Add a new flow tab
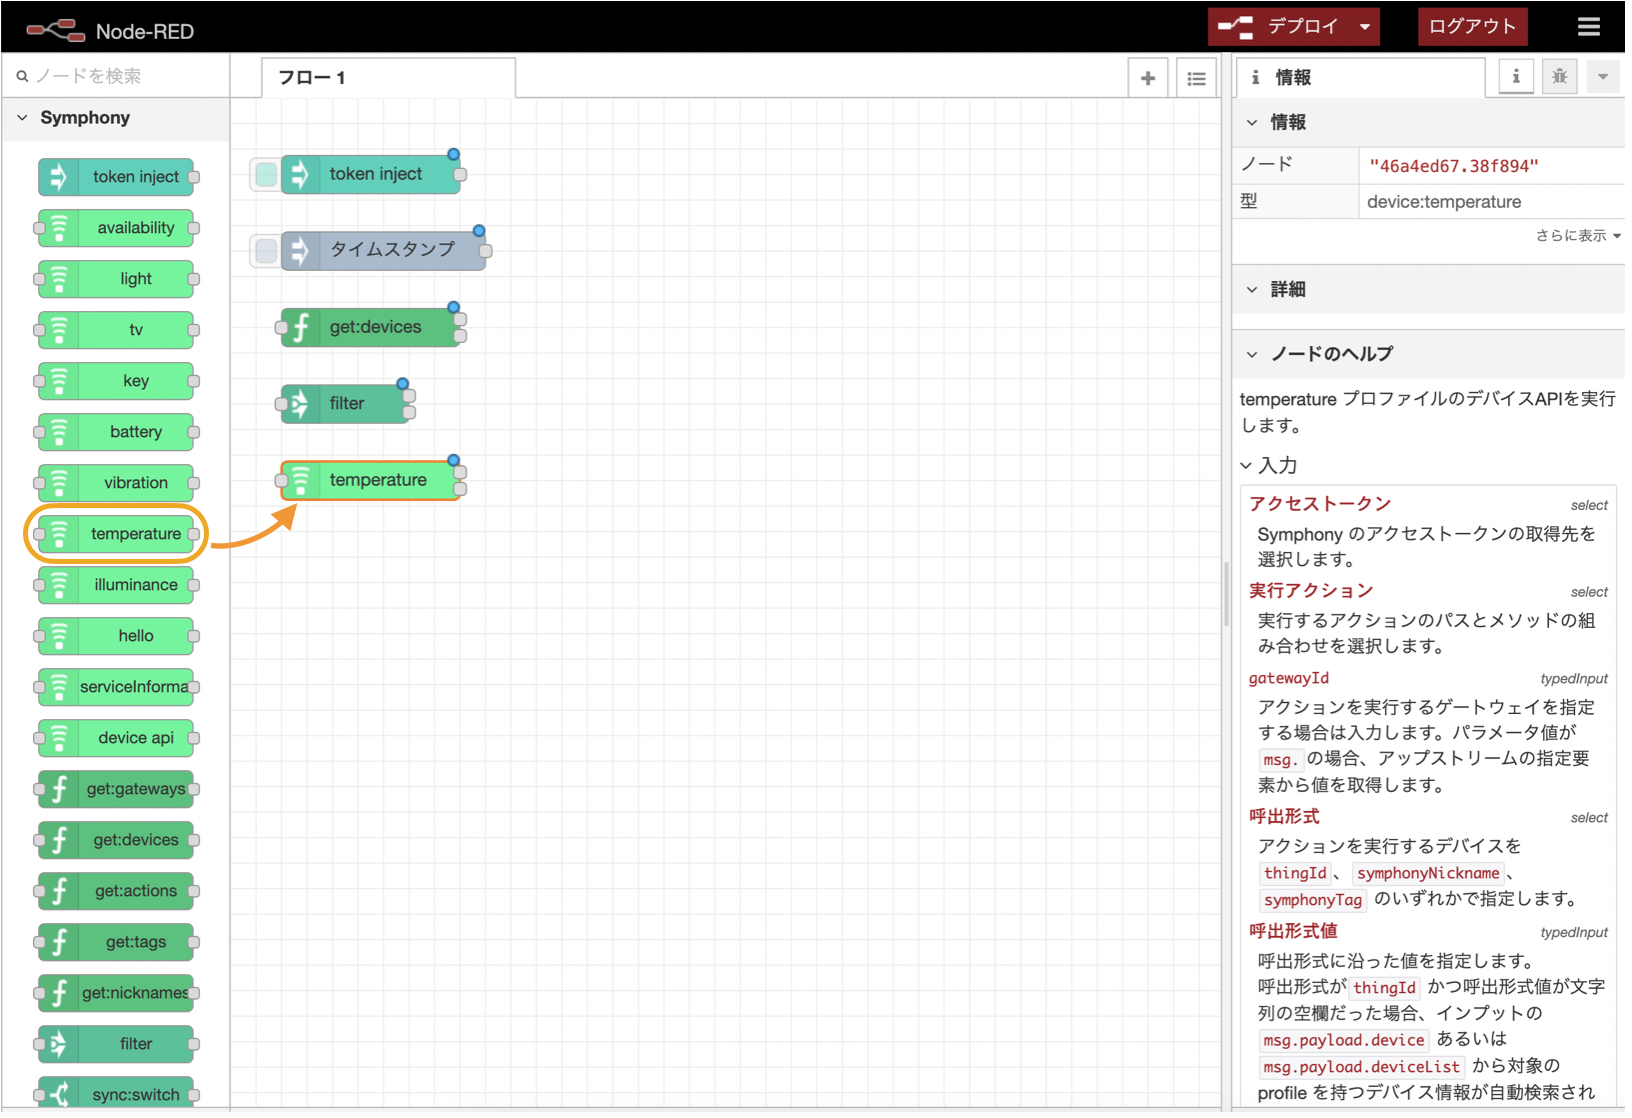The height and width of the screenshot is (1118, 1632). [x=1148, y=78]
